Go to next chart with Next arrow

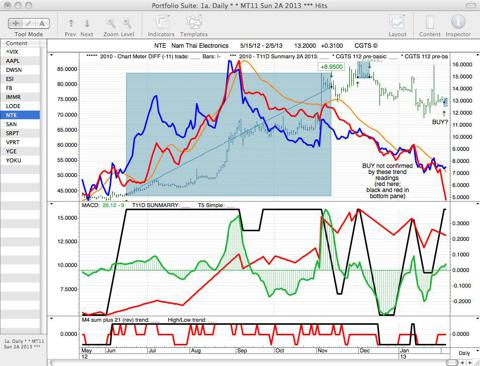pyautogui.click(x=87, y=23)
